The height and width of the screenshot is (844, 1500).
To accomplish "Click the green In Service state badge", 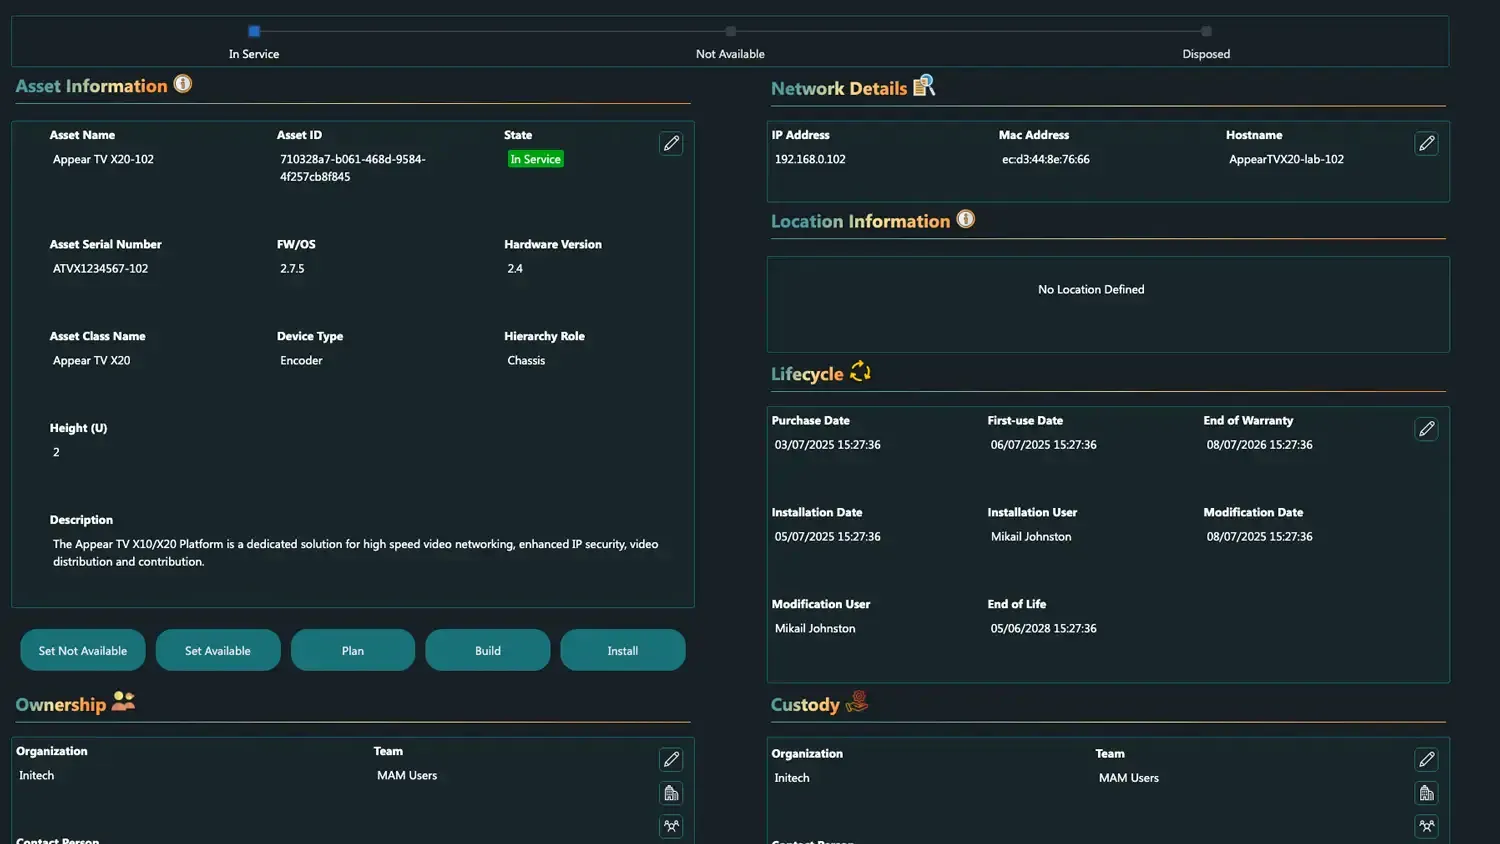I will [536, 159].
